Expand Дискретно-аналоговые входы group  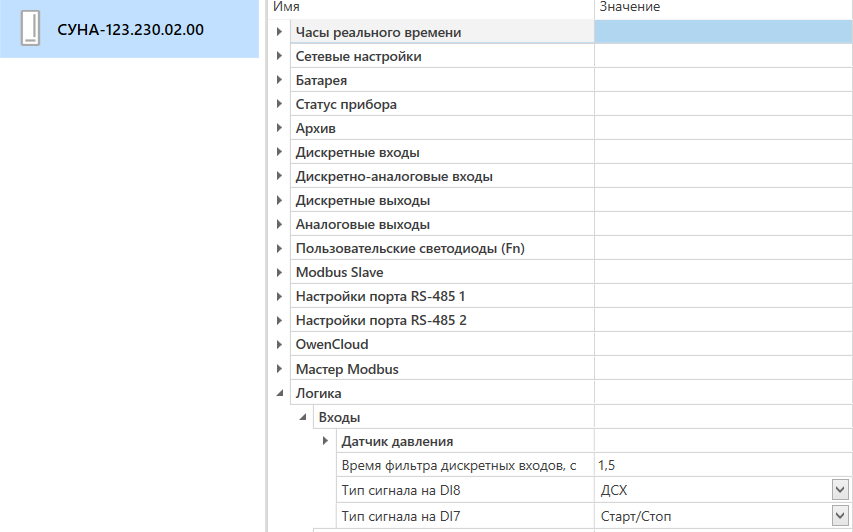(x=279, y=175)
